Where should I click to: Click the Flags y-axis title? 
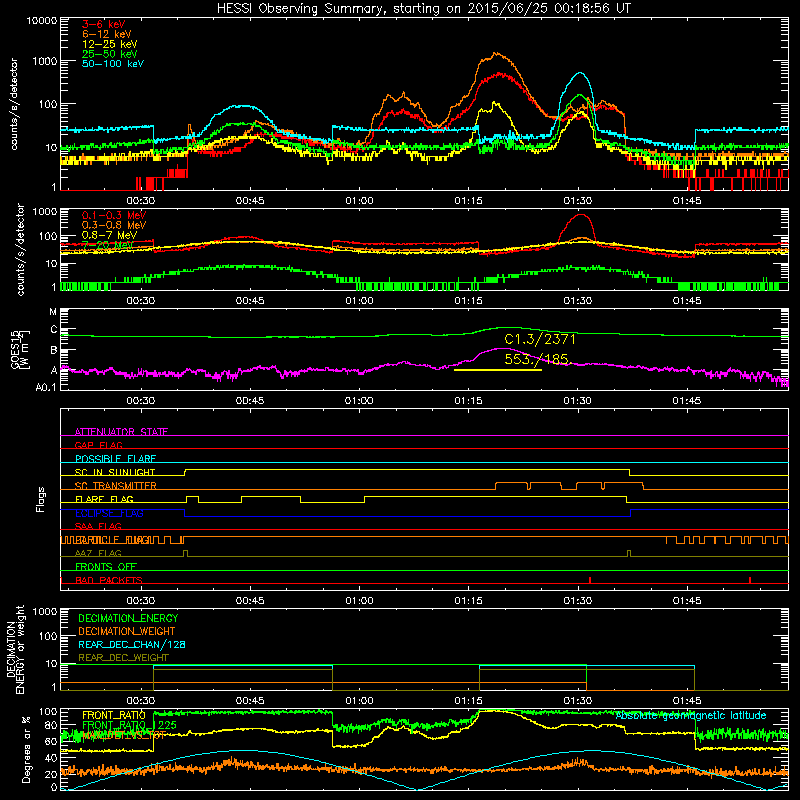(x=40, y=499)
